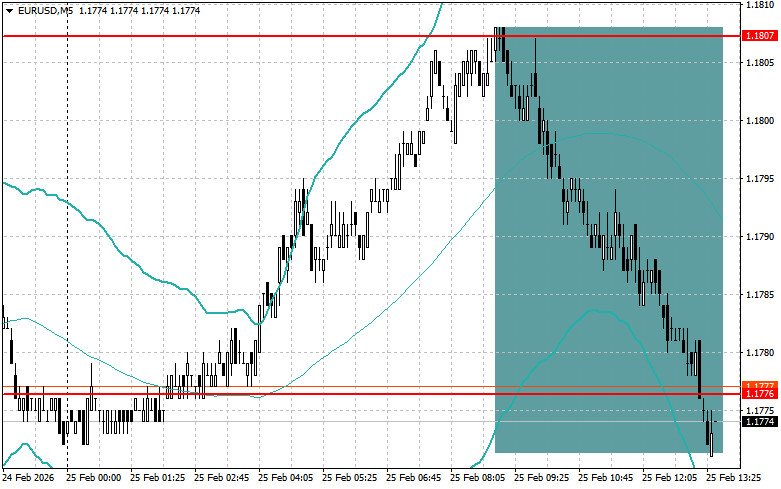Click the 25 Feb 00:00 time label
The image size is (781, 489).
point(94,478)
